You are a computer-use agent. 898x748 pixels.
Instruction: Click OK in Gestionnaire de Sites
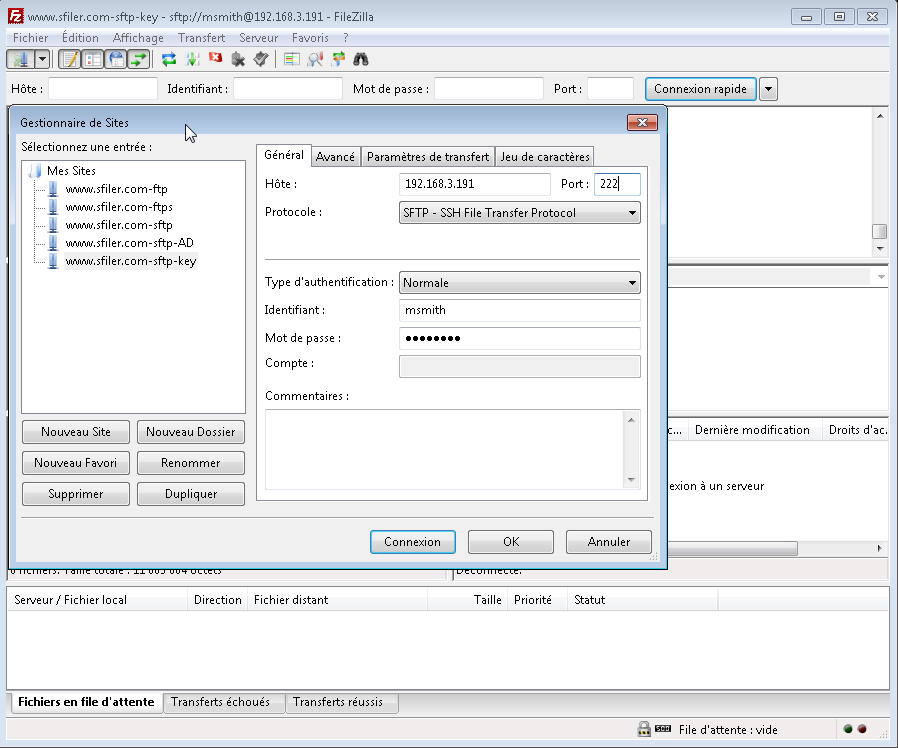pyautogui.click(x=511, y=542)
